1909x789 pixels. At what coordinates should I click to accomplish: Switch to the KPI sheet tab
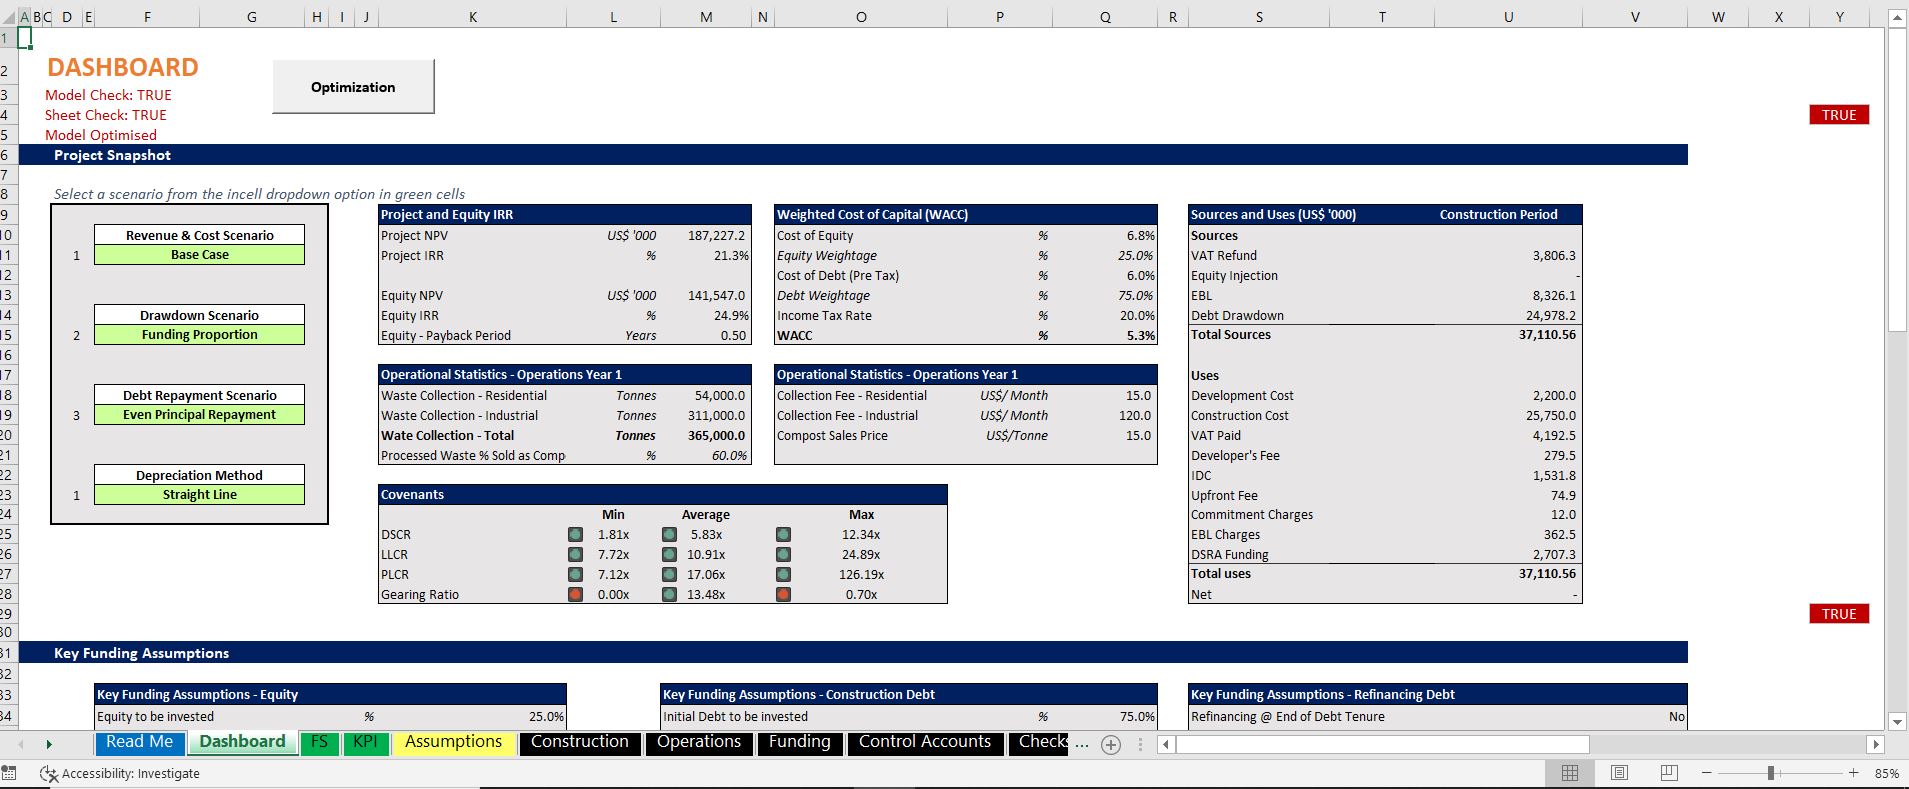click(365, 742)
